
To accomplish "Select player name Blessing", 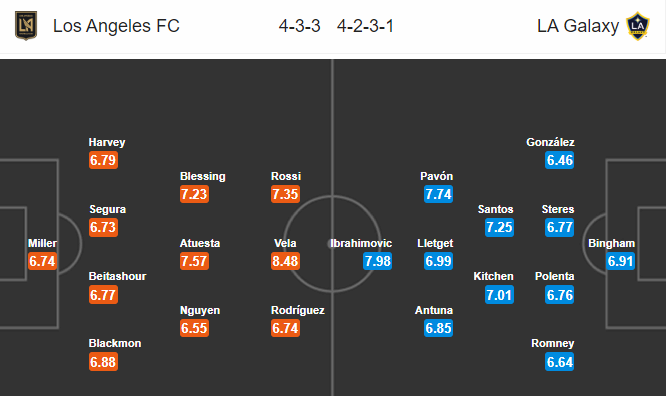I will point(203,176).
